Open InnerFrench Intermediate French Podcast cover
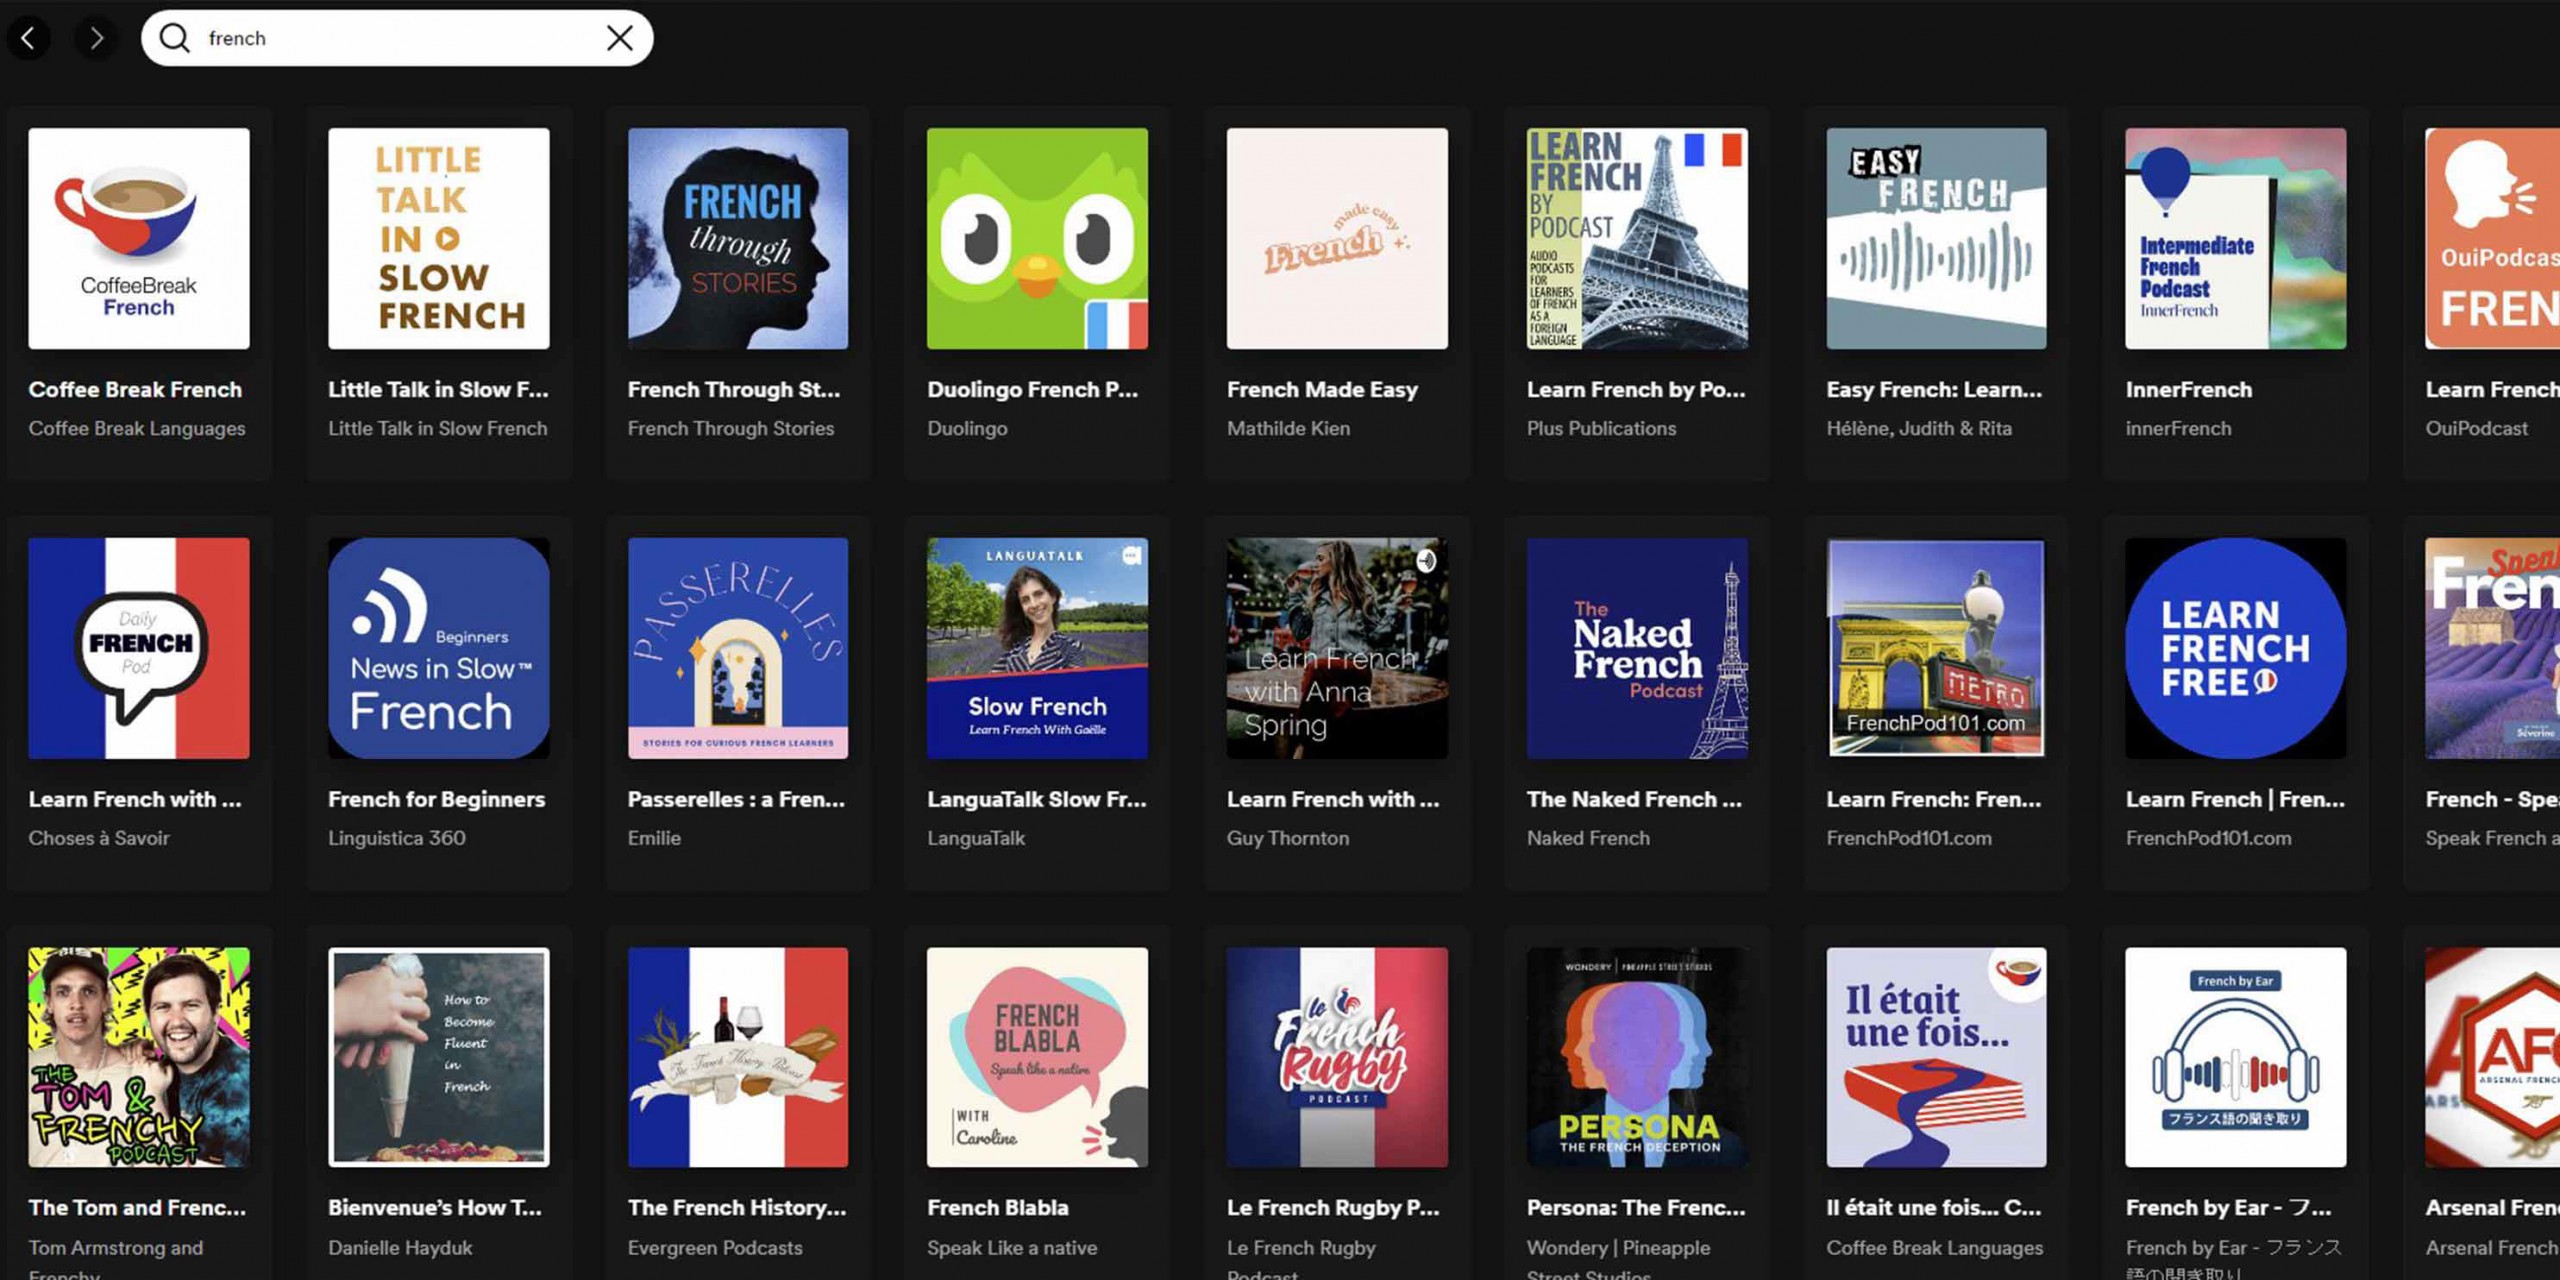Viewport: 2560px width, 1280px height. 2236,238
